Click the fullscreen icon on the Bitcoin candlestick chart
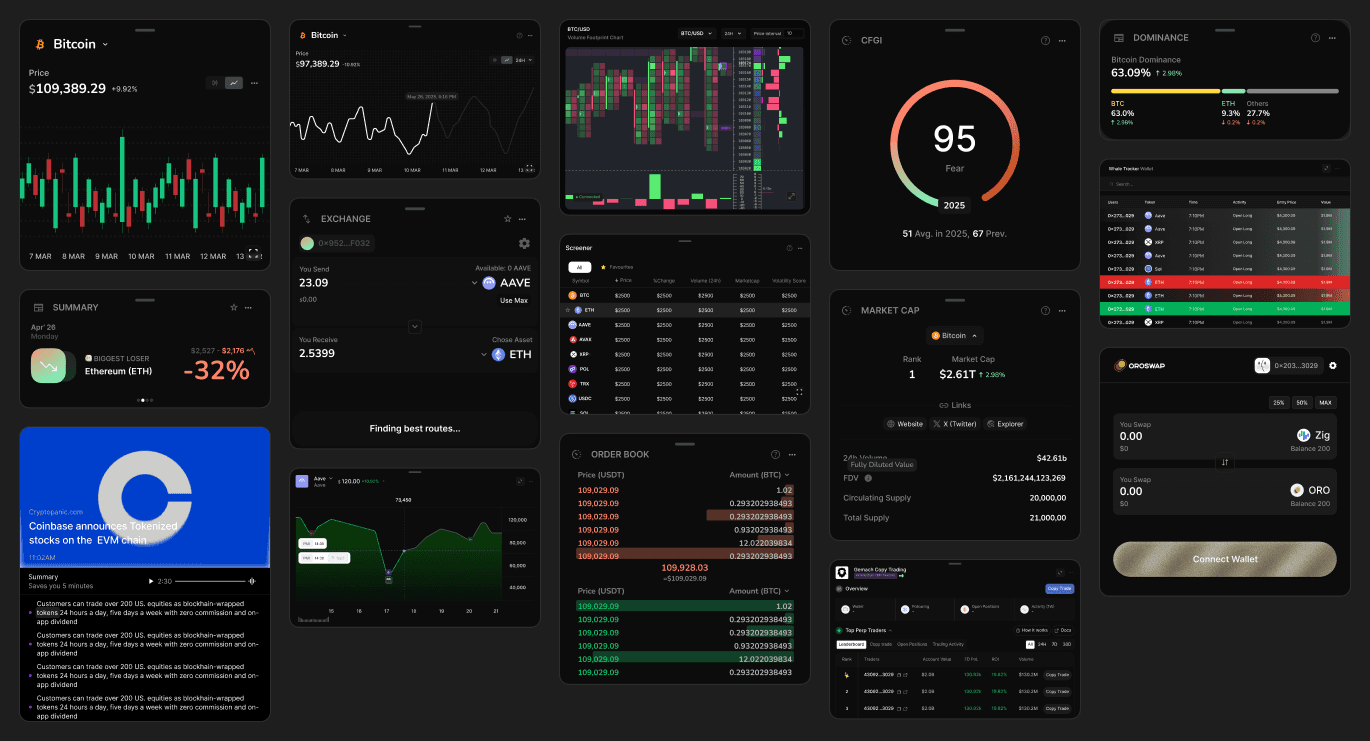Screen dimensions: 1370x741 click(x=253, y=254)
